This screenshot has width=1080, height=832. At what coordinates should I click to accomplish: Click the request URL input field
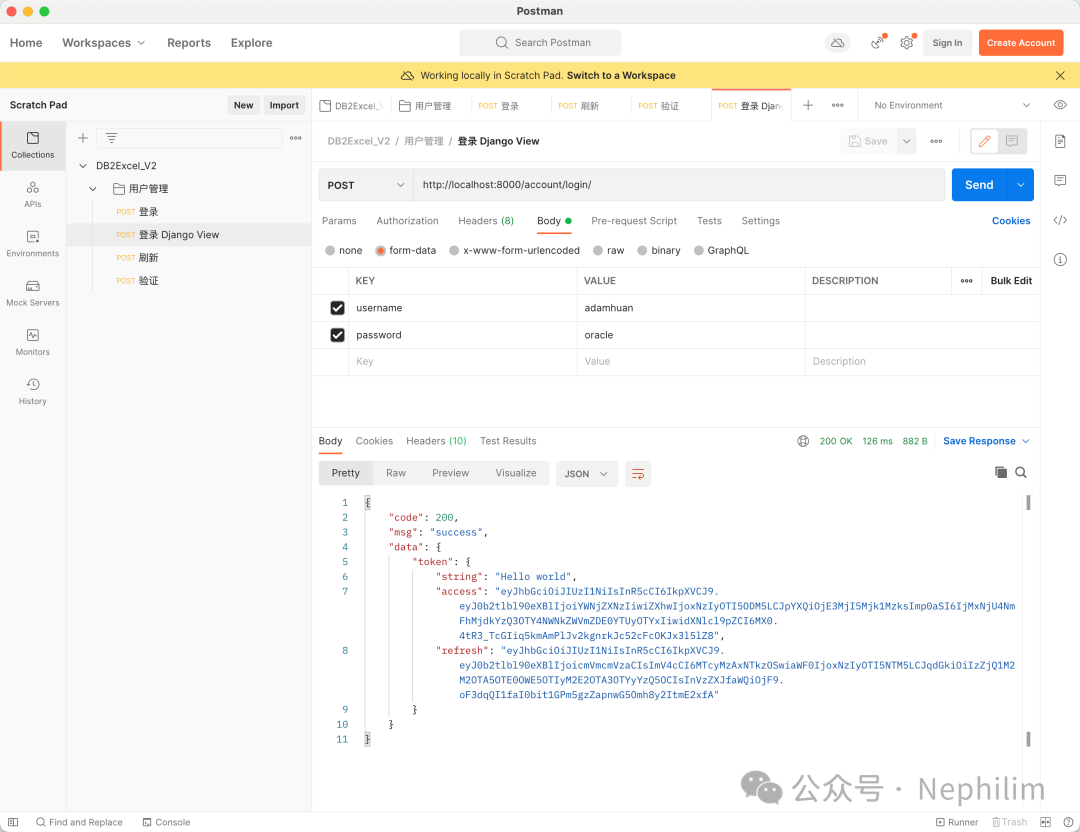click(x=678, y=185)
